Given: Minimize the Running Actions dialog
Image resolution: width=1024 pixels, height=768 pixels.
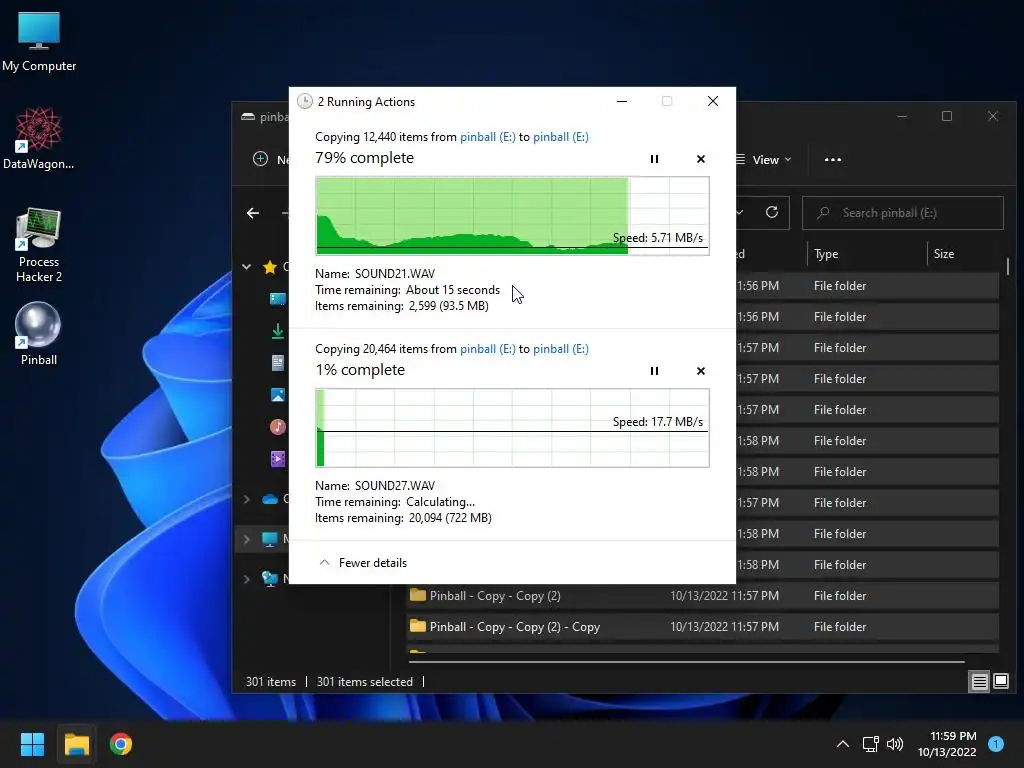Looking at the screenshot, I should coord(622,101).
